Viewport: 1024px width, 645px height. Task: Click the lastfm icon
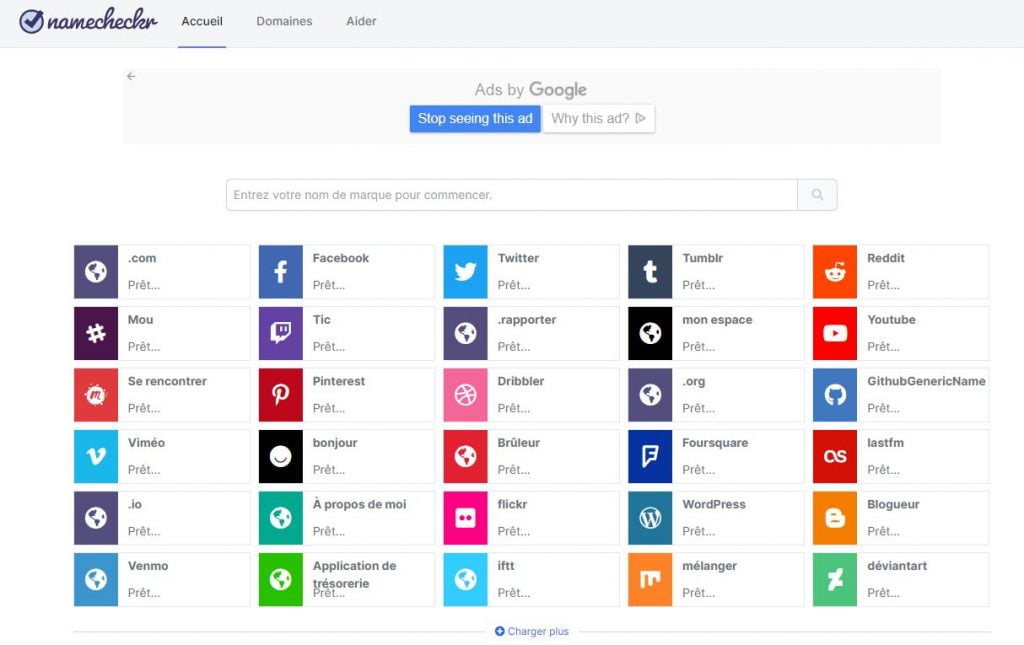(x=835, y=456)
